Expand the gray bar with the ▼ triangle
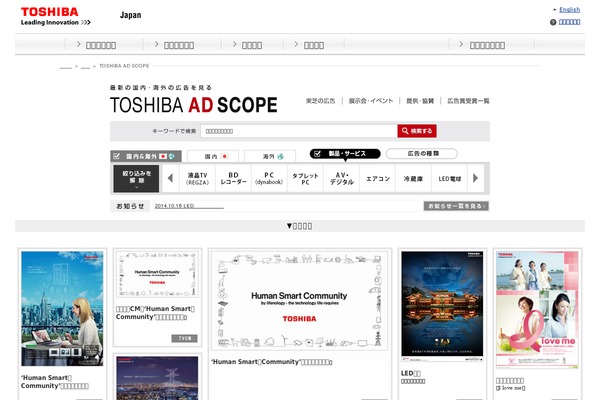 coord(300,226)
